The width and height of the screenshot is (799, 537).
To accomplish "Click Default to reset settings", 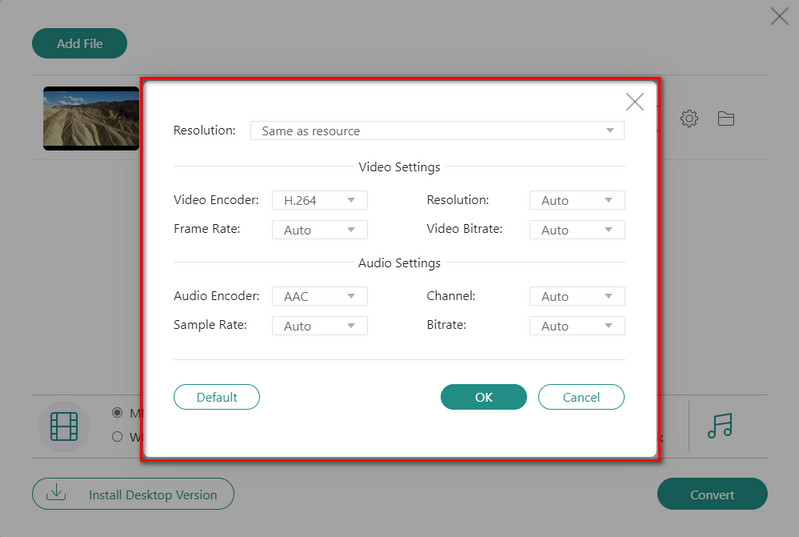I will [216, 397].
